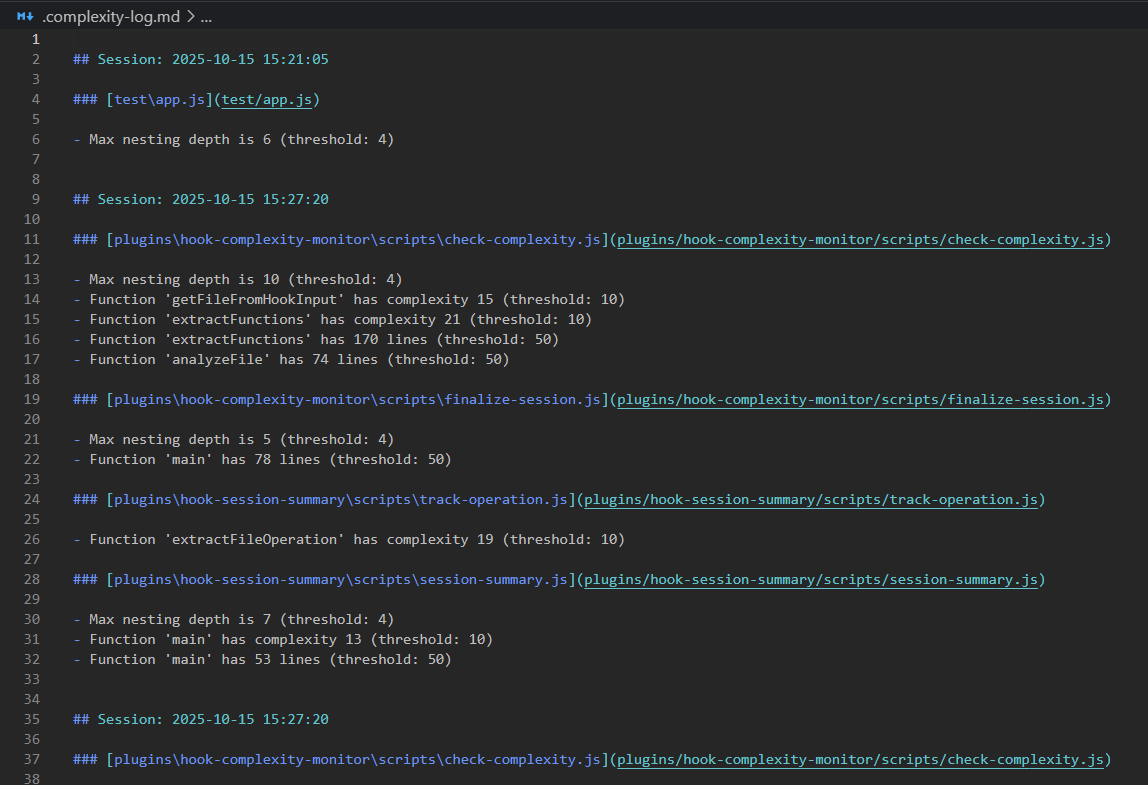Click text 'Max nesting depth is 6 (threshold: 4)'
This screenshot has height=785, width=1148.
[242, 139]
